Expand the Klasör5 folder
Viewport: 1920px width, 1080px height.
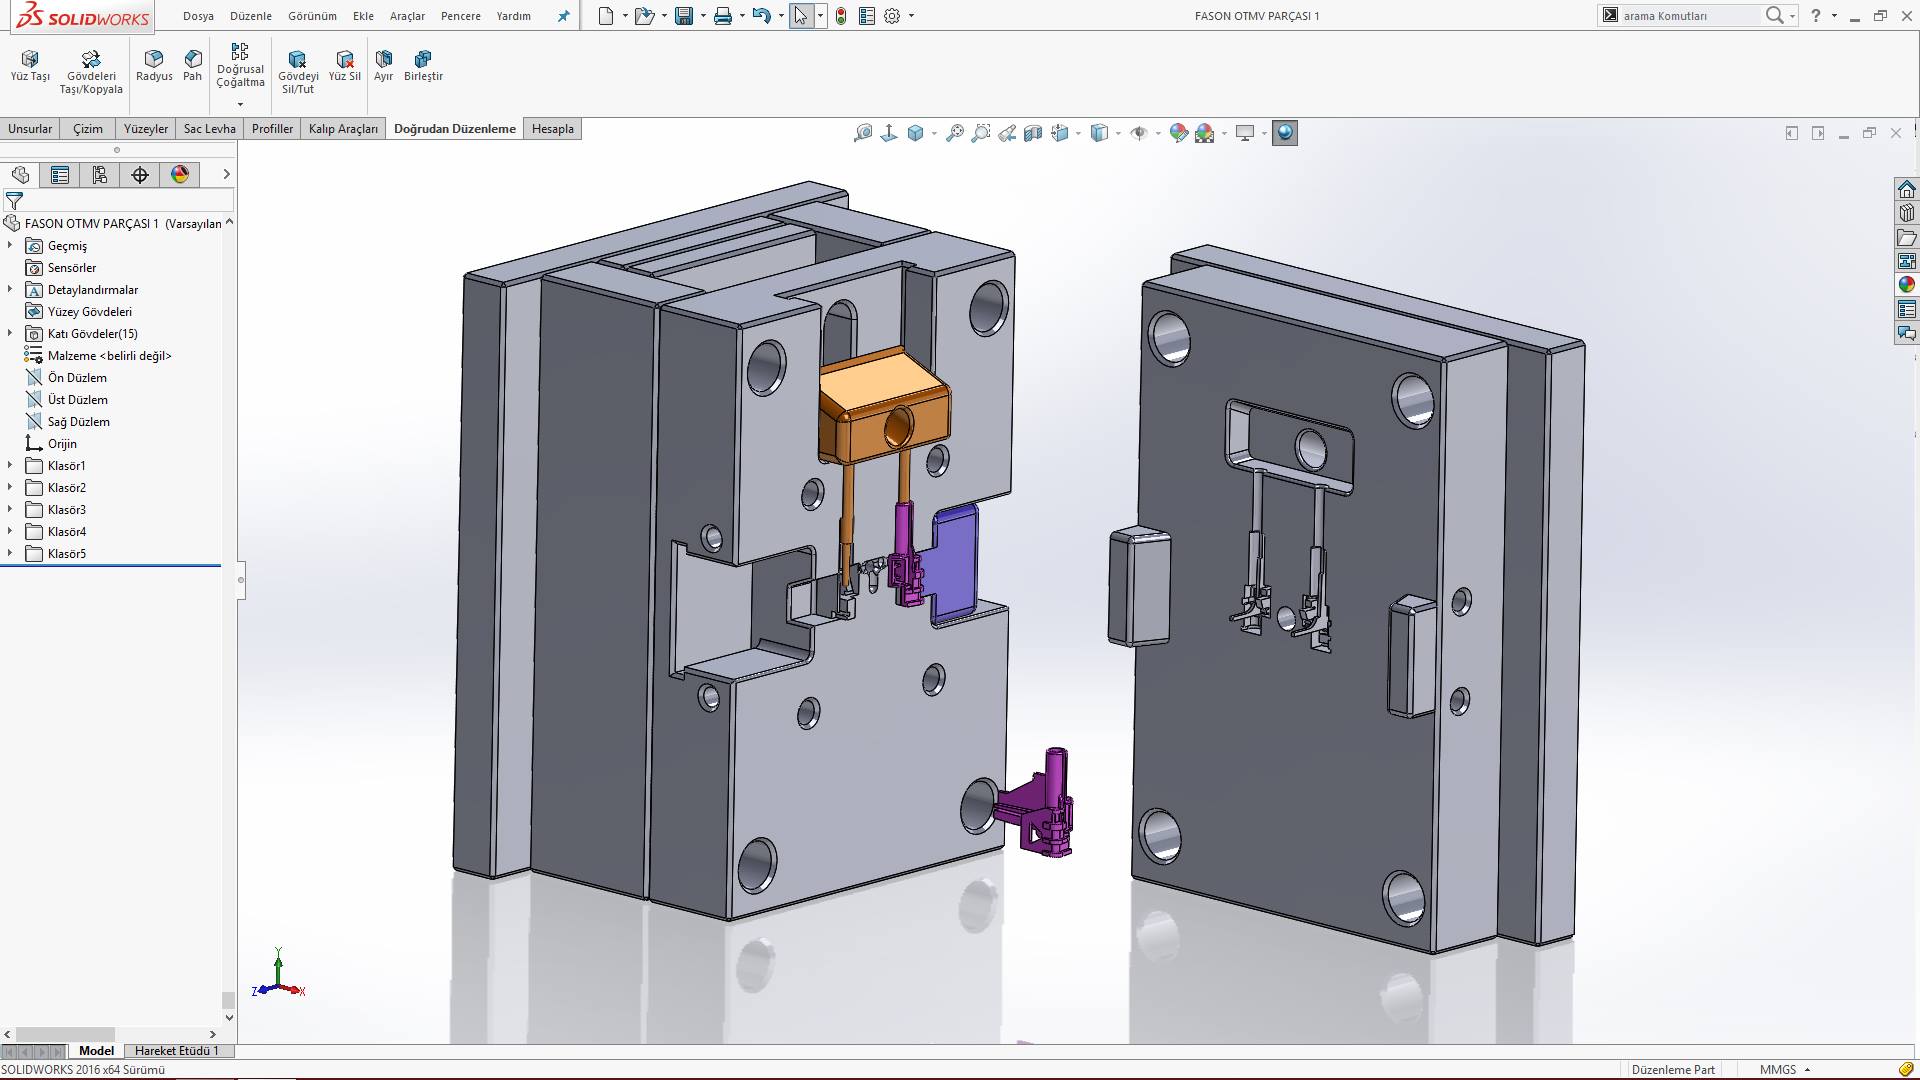10,553
